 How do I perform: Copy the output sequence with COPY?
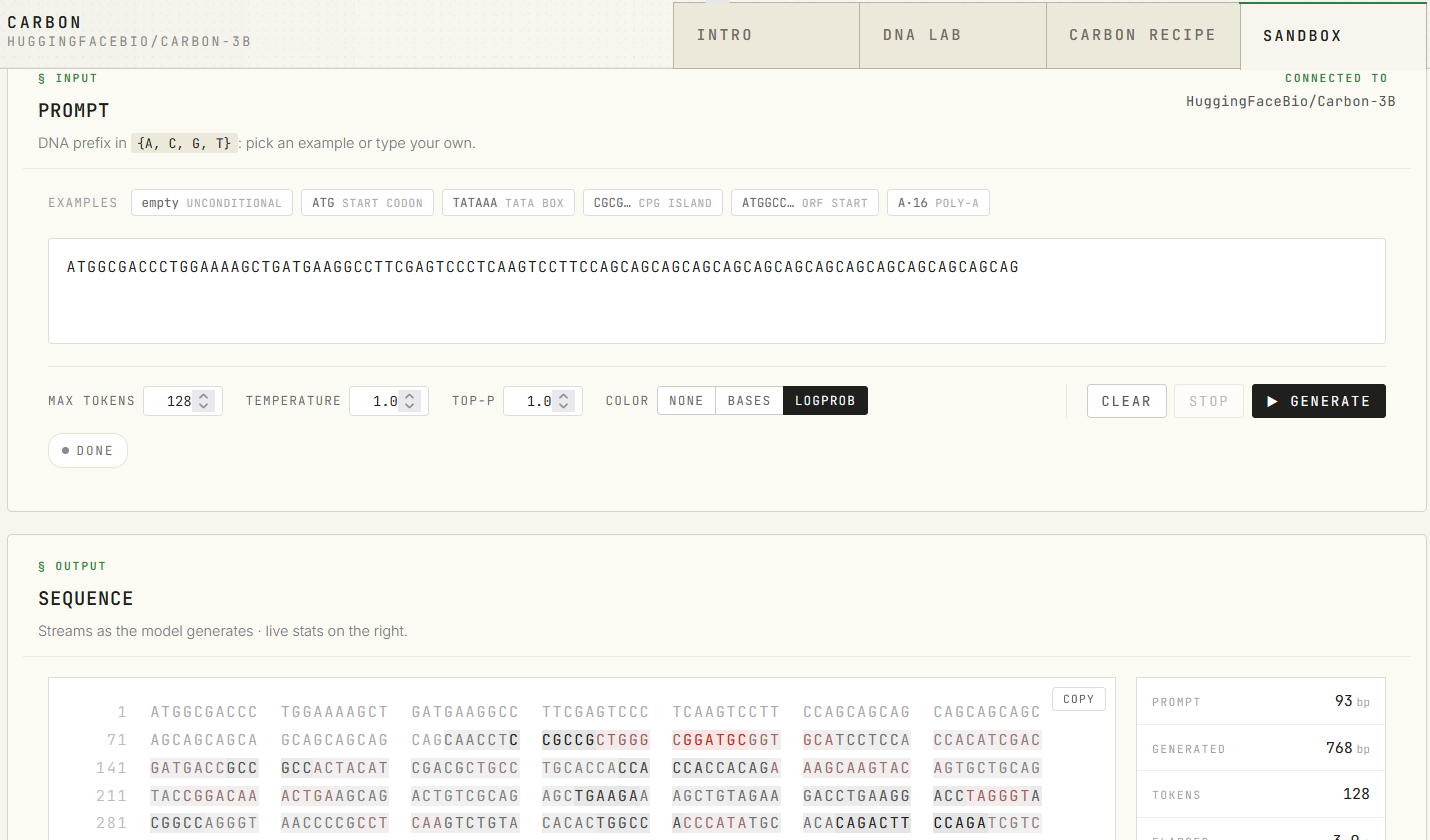click(x=1078, y=699)
